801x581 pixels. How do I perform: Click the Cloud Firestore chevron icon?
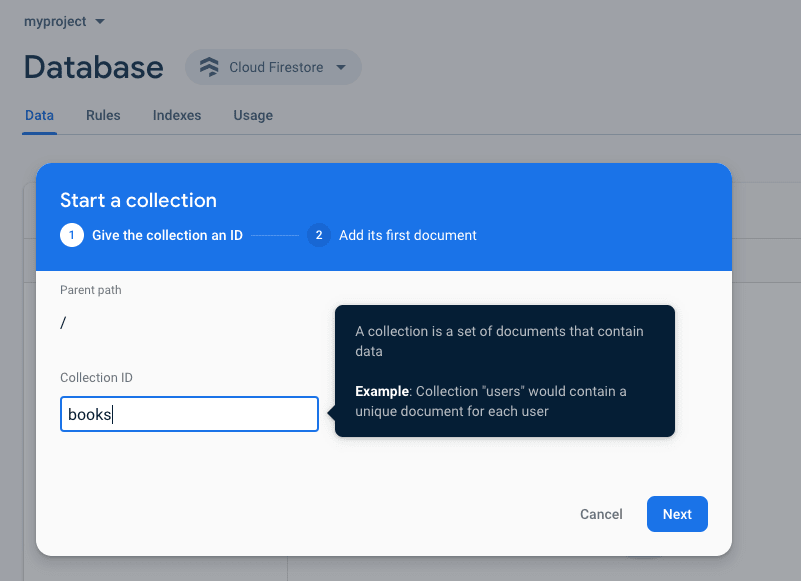[x=341, y=67]
